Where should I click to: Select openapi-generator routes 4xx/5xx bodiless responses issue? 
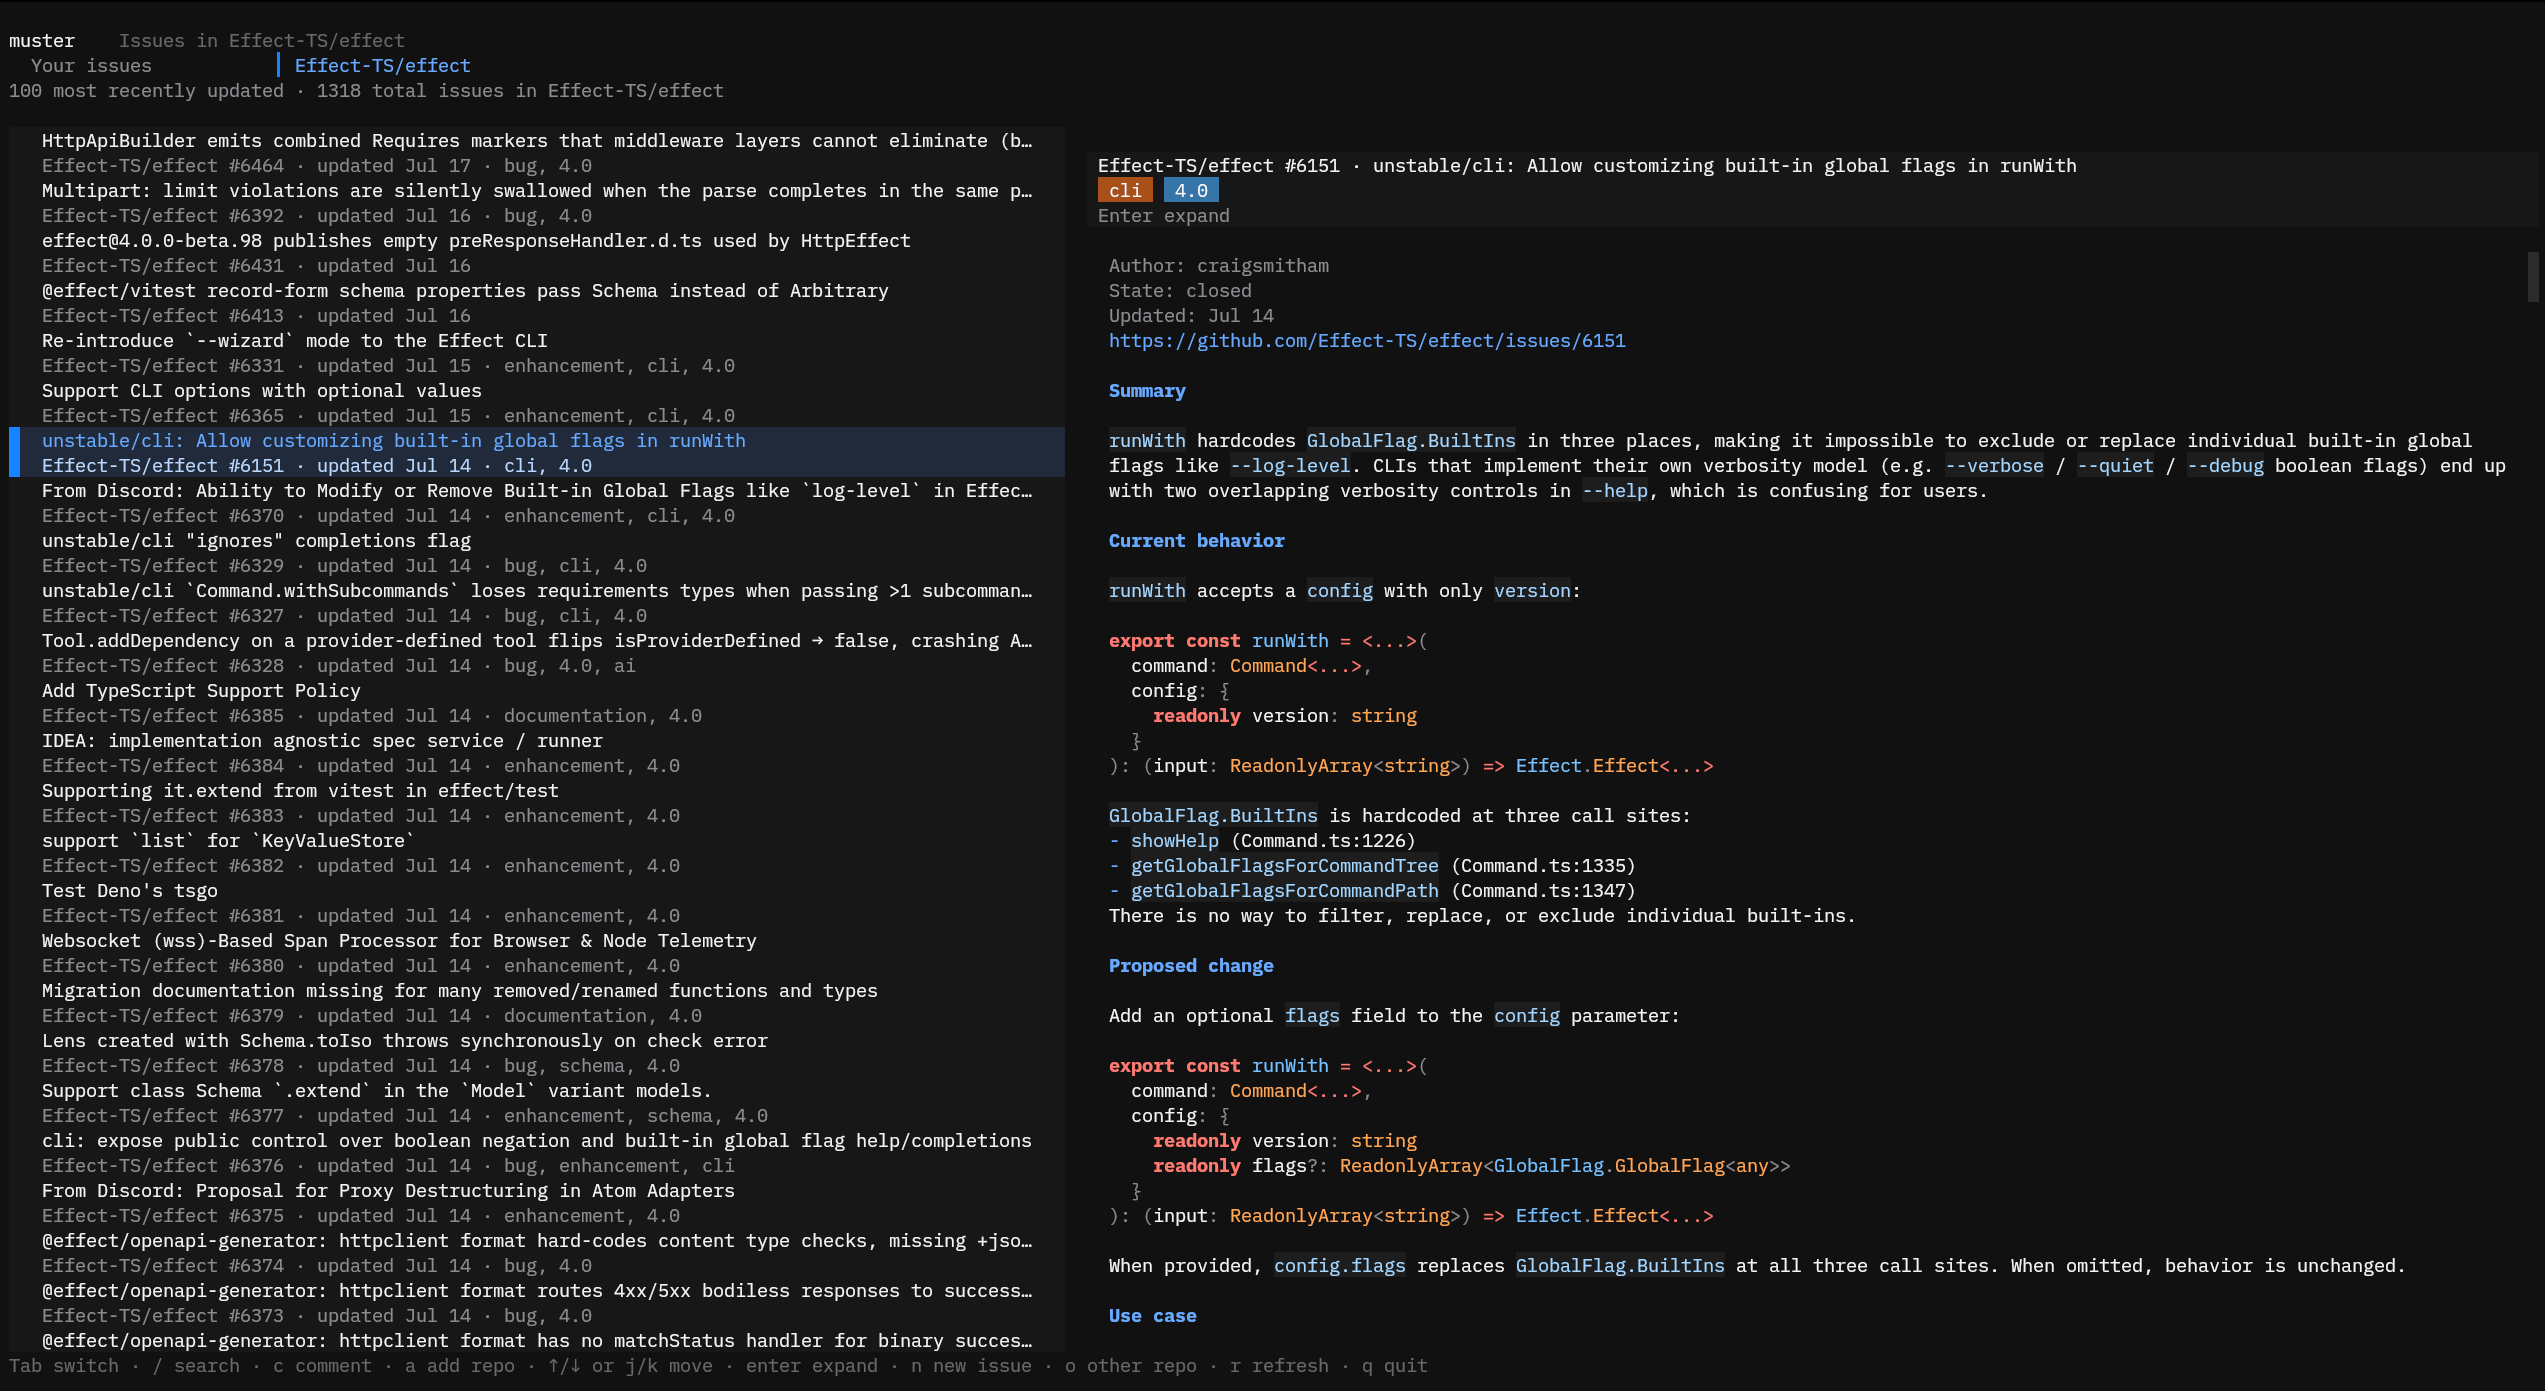point(537,1303)
